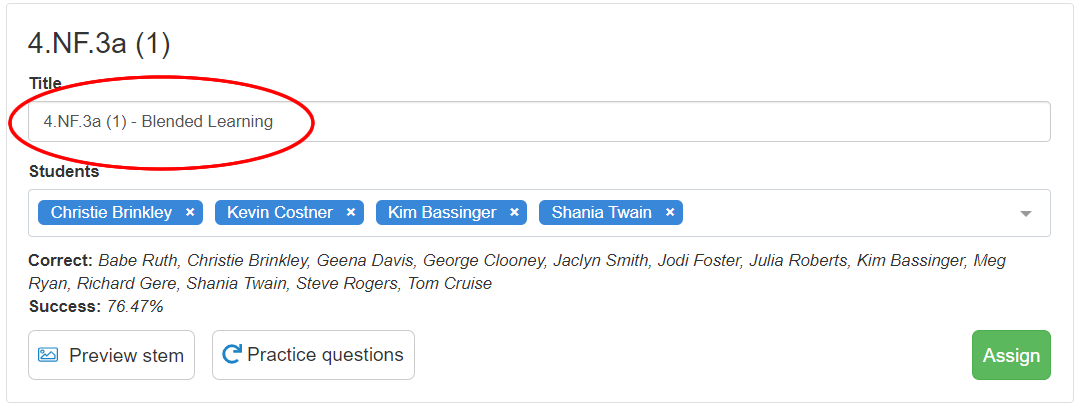Expand the Students dropdown arrow

1025,213
